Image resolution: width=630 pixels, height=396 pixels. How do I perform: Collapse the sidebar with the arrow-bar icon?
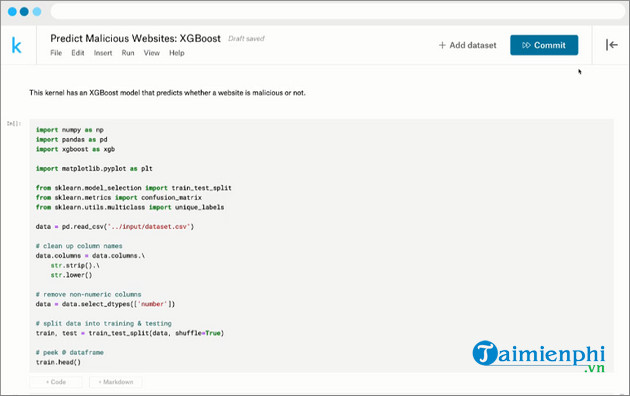(612, 45)
